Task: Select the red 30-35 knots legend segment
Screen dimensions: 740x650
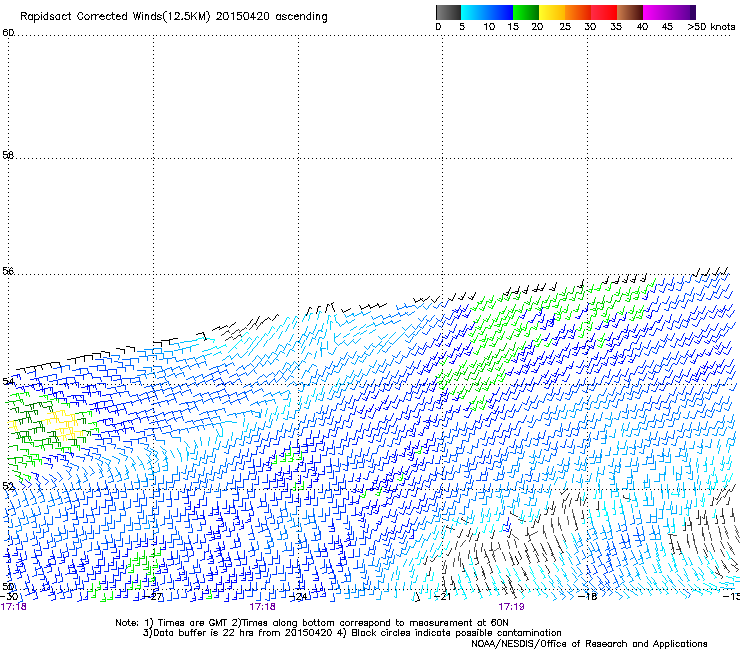Action: pos(604,12)
